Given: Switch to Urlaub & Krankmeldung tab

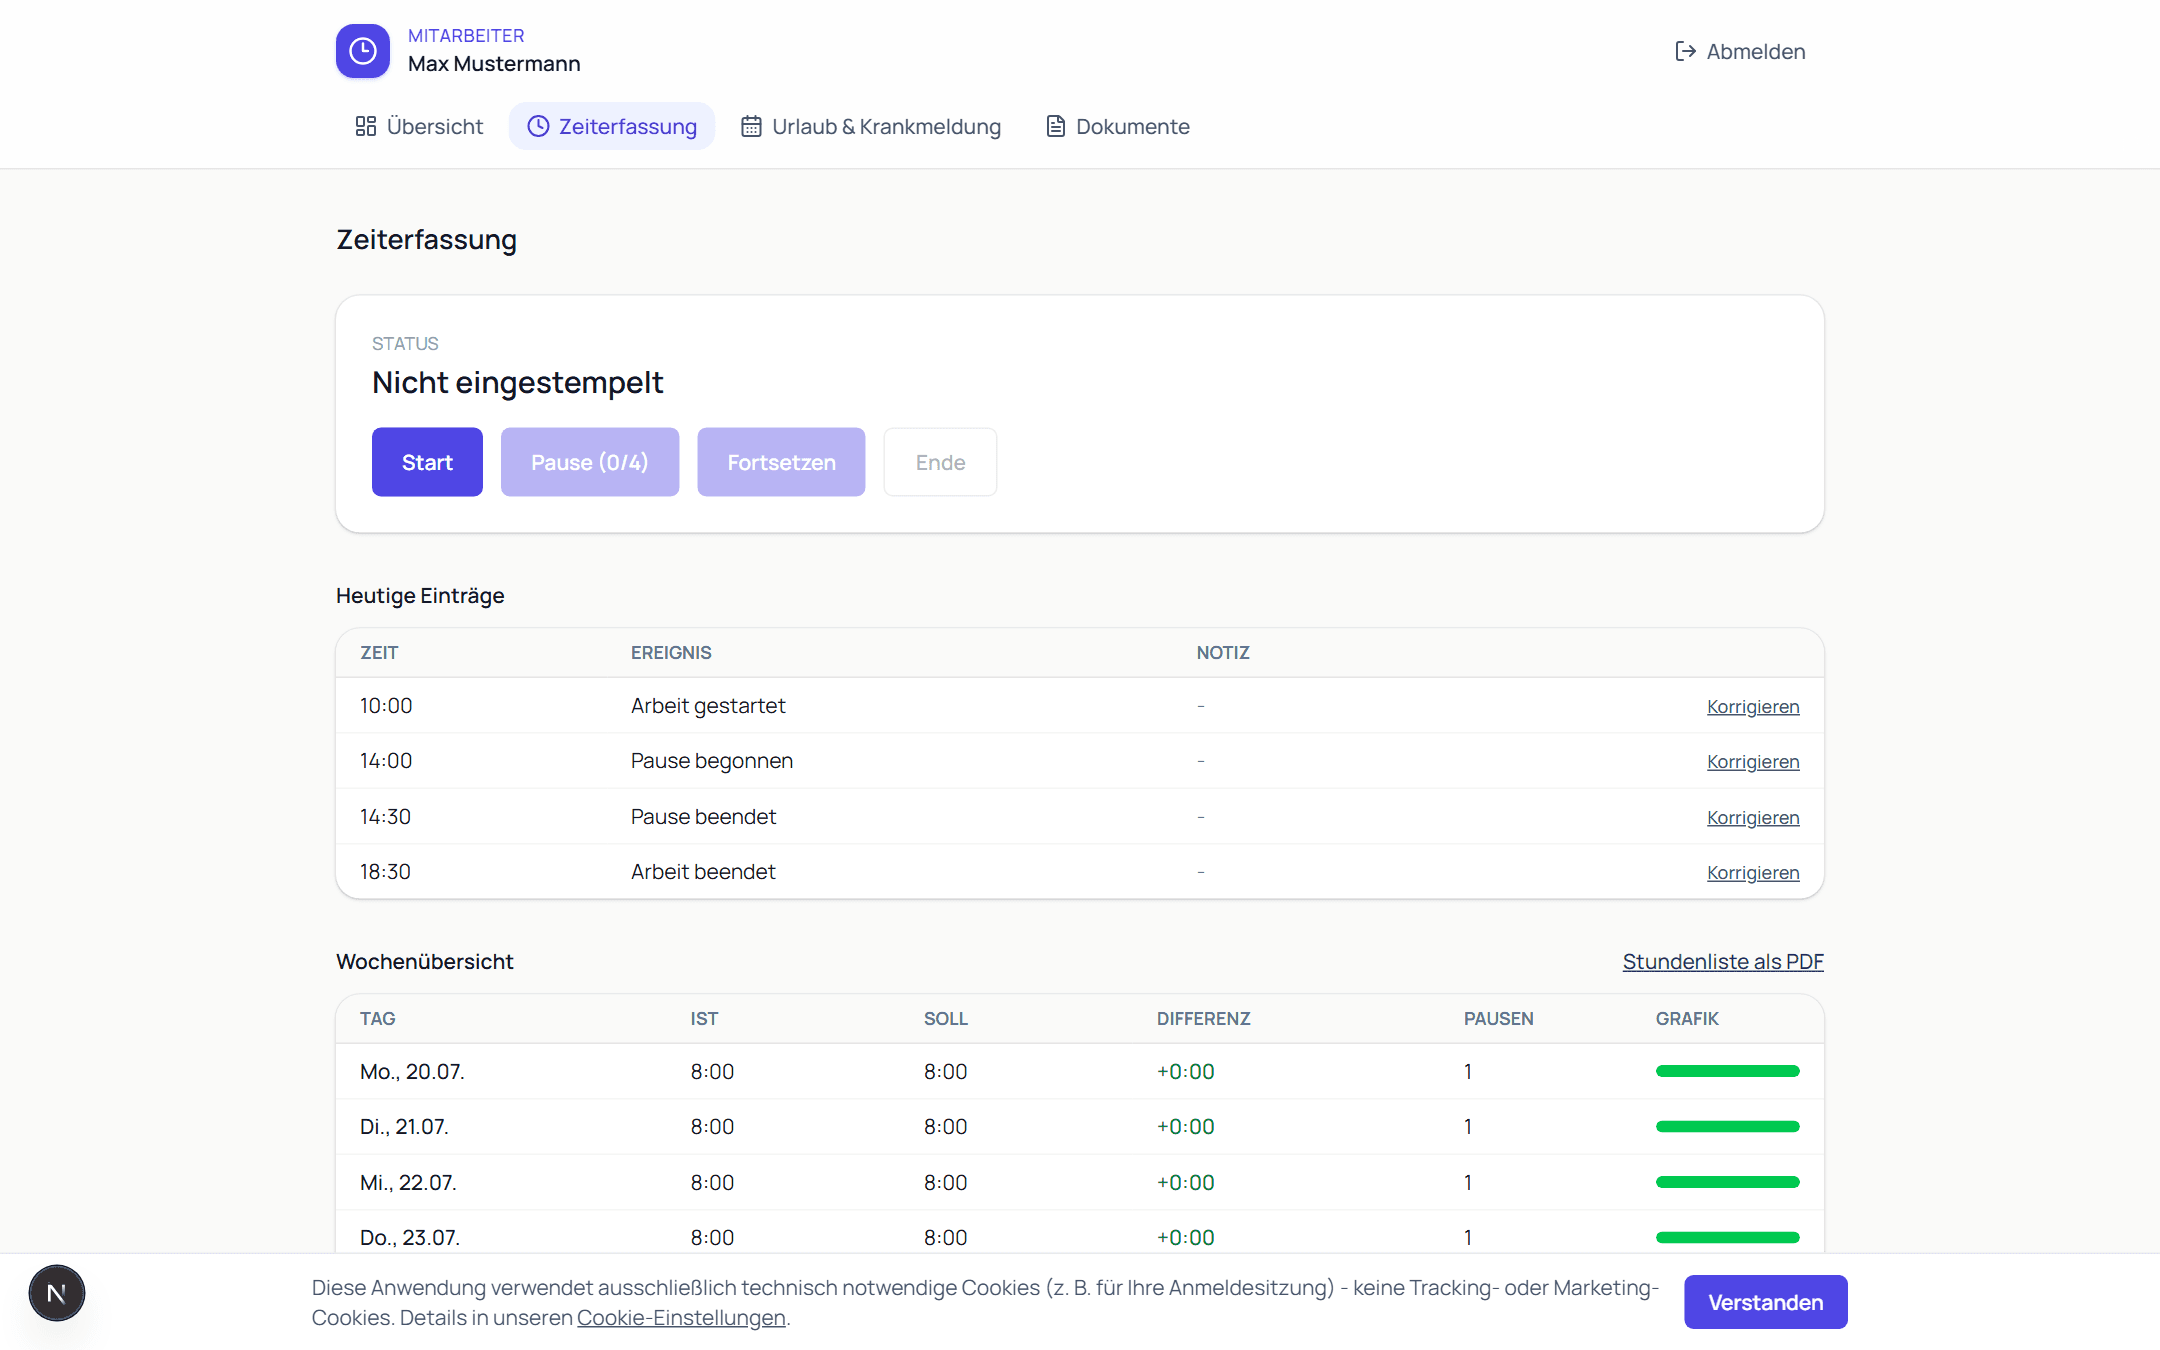Looking at the screenshot, I should 870,126.
